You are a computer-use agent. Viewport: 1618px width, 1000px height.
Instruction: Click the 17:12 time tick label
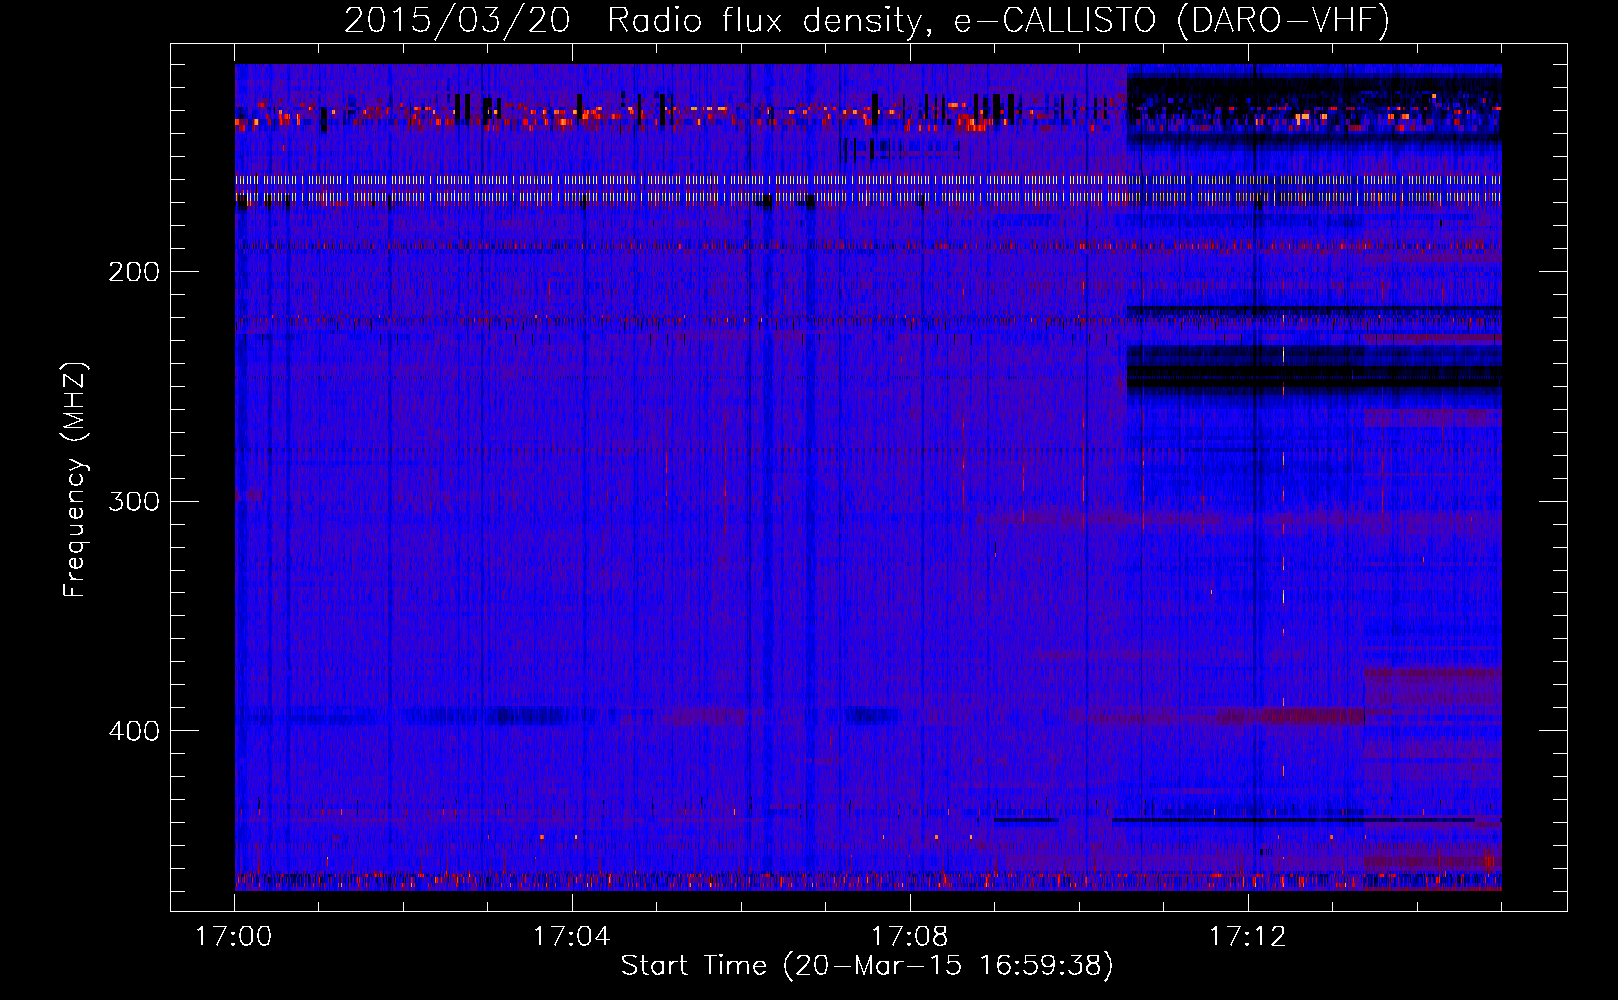point(1247,937)
